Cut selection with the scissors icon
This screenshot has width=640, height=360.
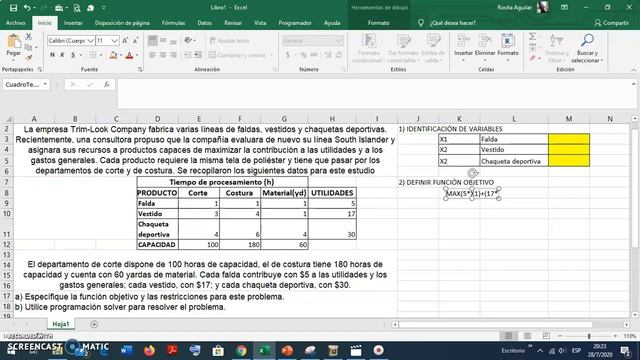[29, 37]
